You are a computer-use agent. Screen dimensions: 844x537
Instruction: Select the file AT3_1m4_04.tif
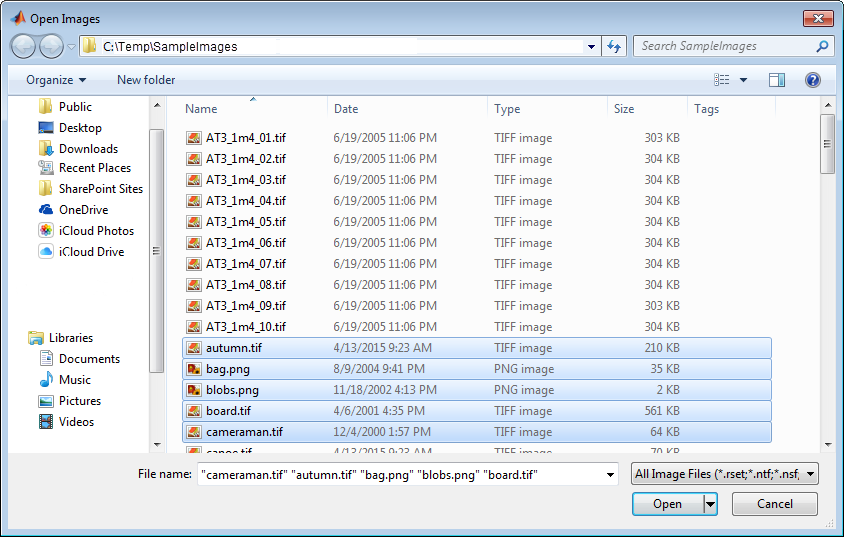point(246,201)
